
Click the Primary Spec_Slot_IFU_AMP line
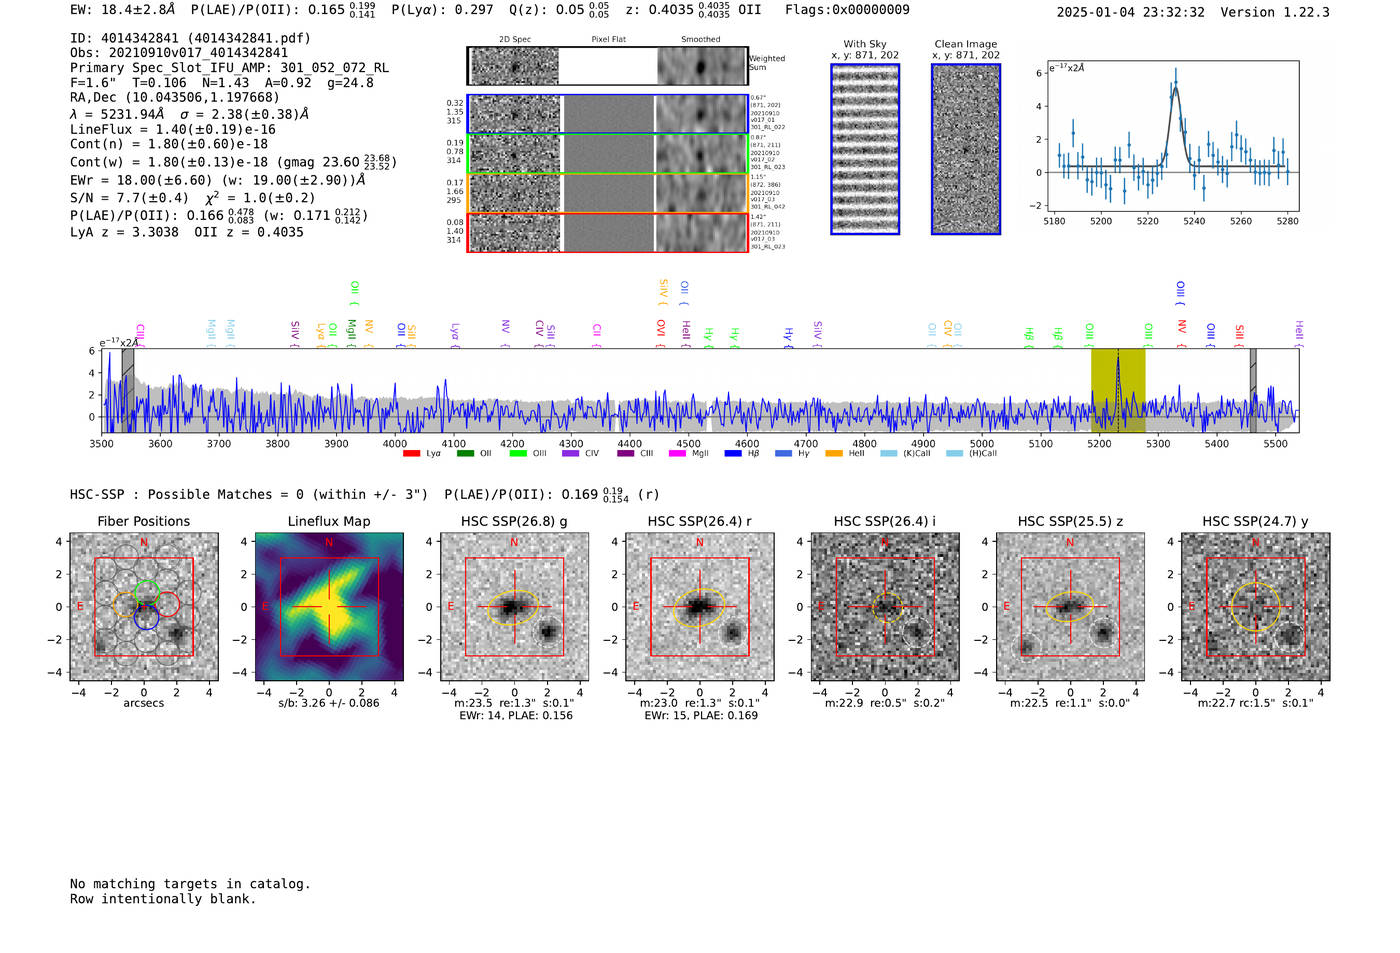click(230, 68)
